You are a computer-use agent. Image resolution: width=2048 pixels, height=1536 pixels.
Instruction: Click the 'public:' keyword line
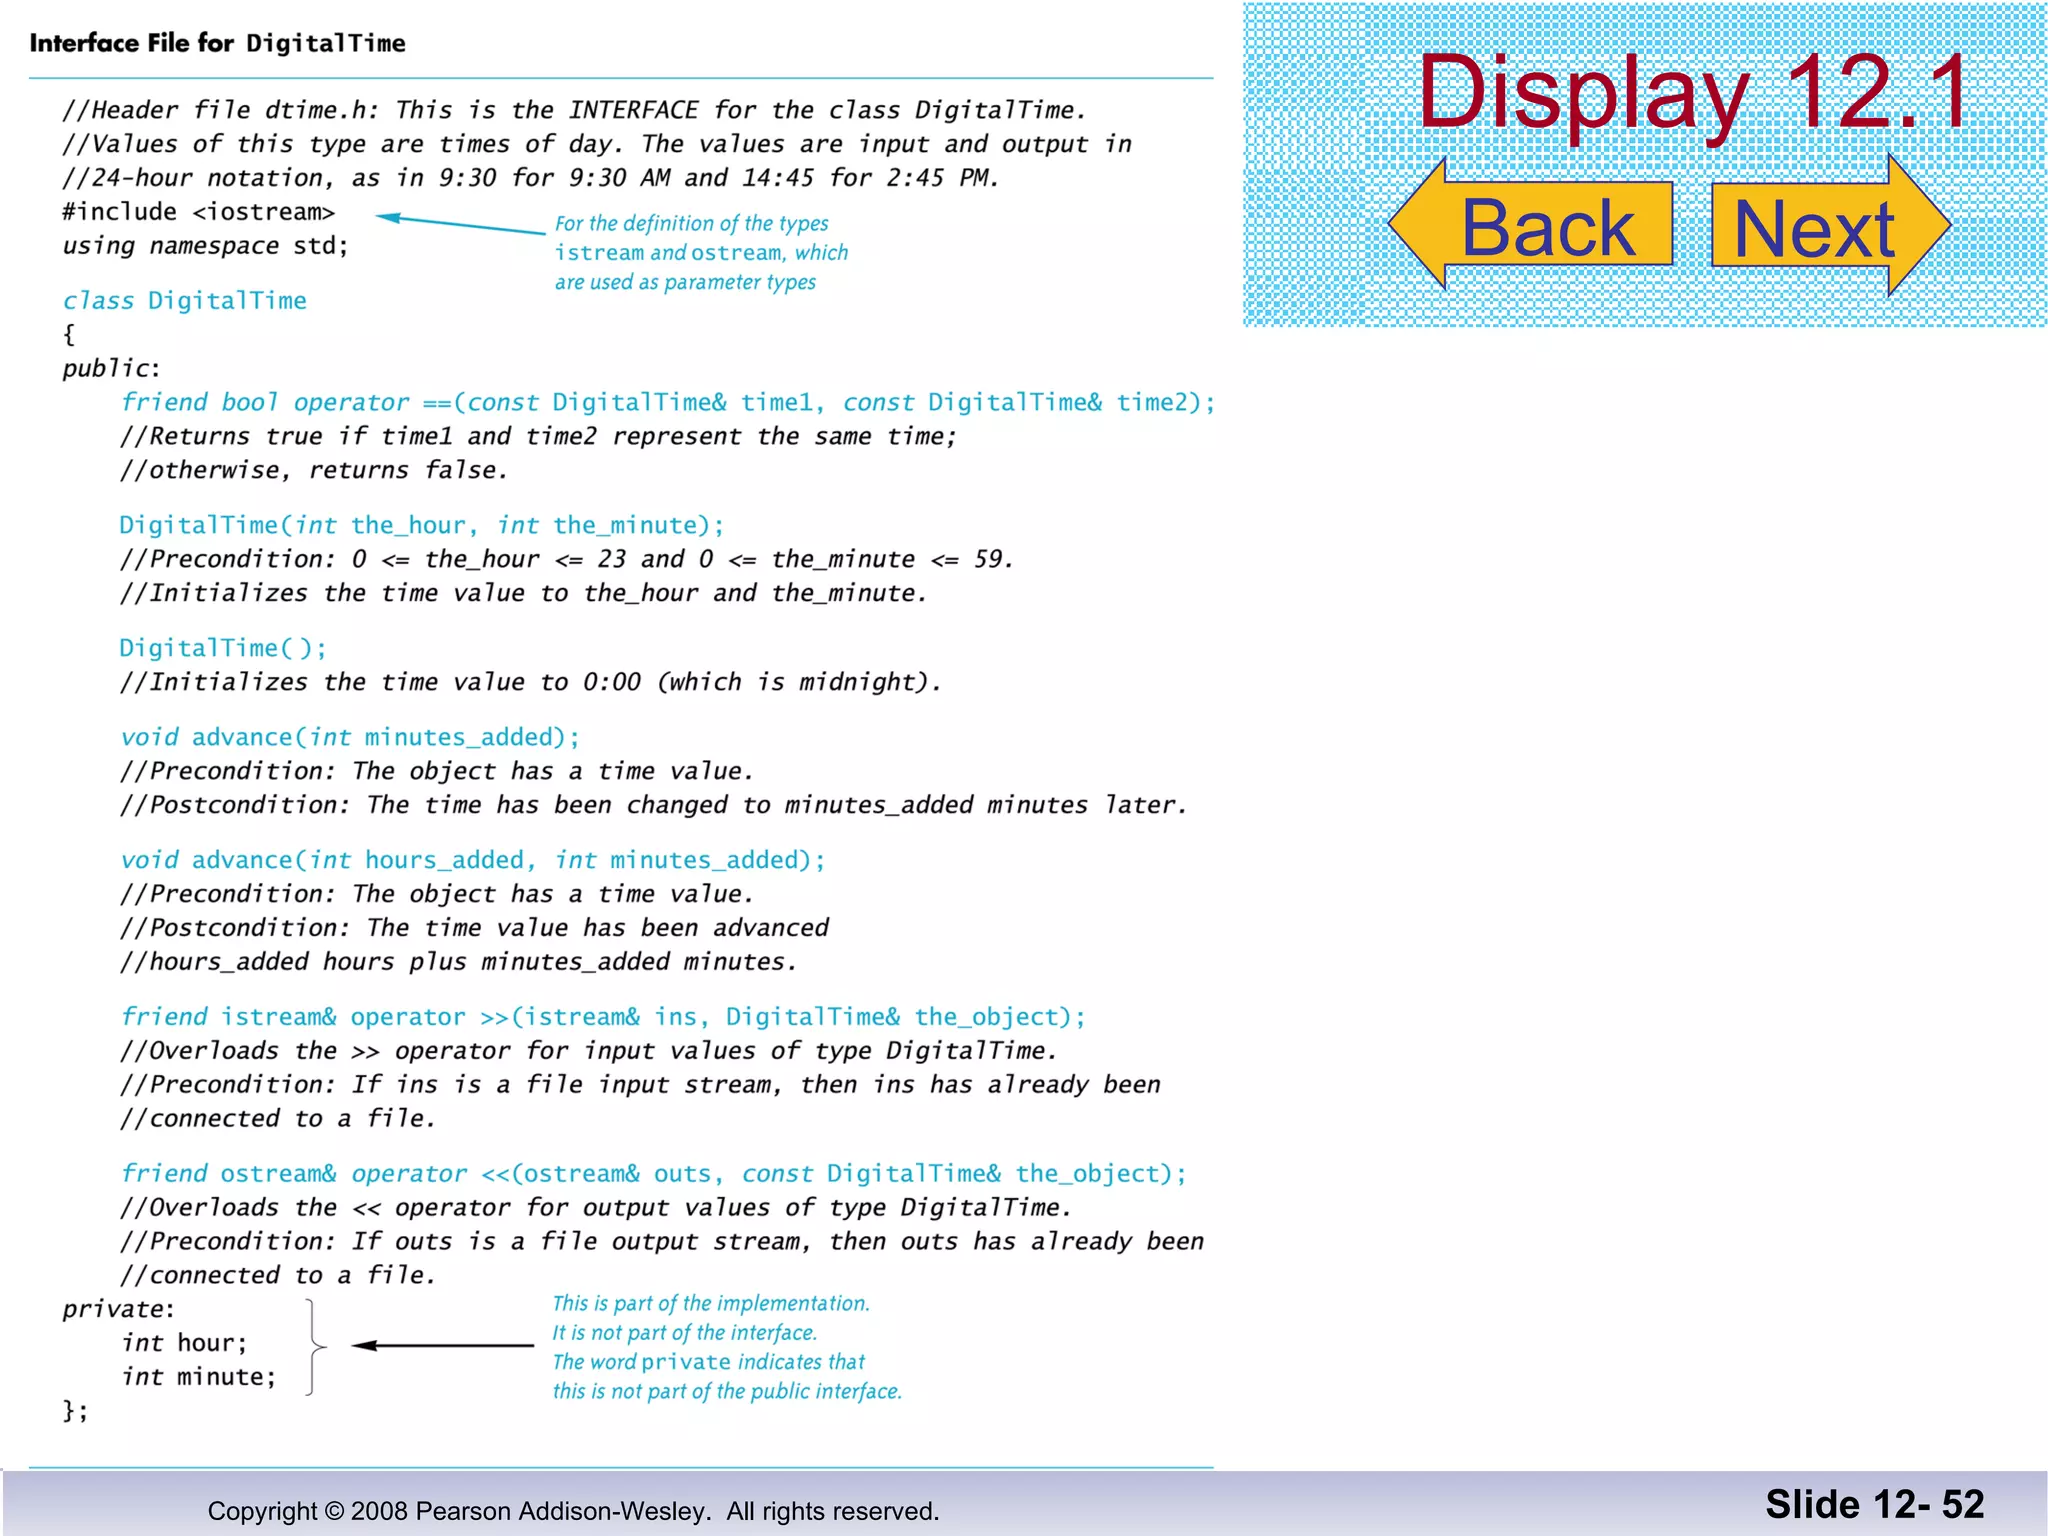111,369
